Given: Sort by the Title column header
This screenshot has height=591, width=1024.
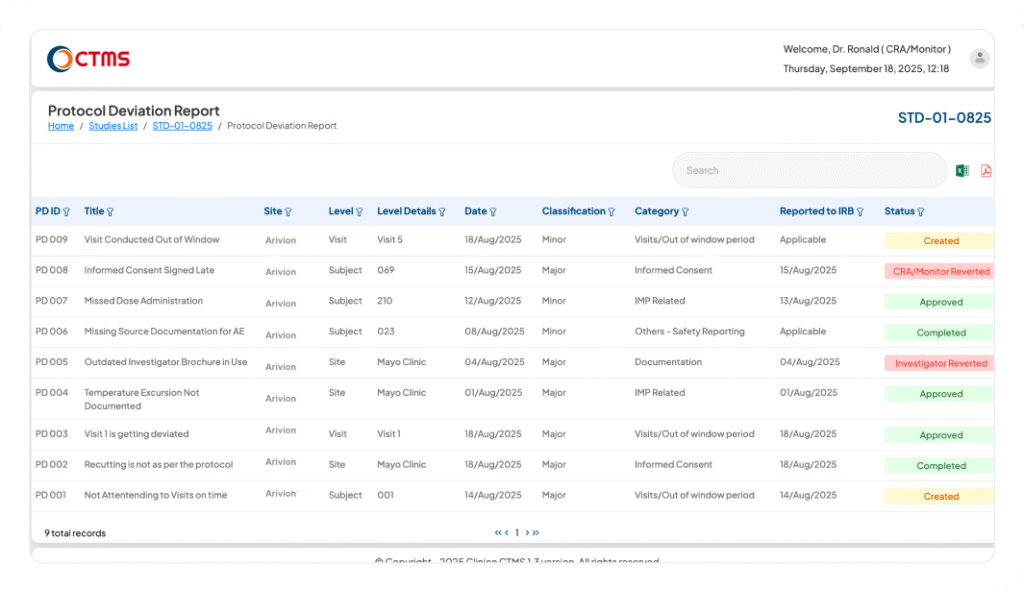Looking at the screenshot, I should click(x=94, y=212).
